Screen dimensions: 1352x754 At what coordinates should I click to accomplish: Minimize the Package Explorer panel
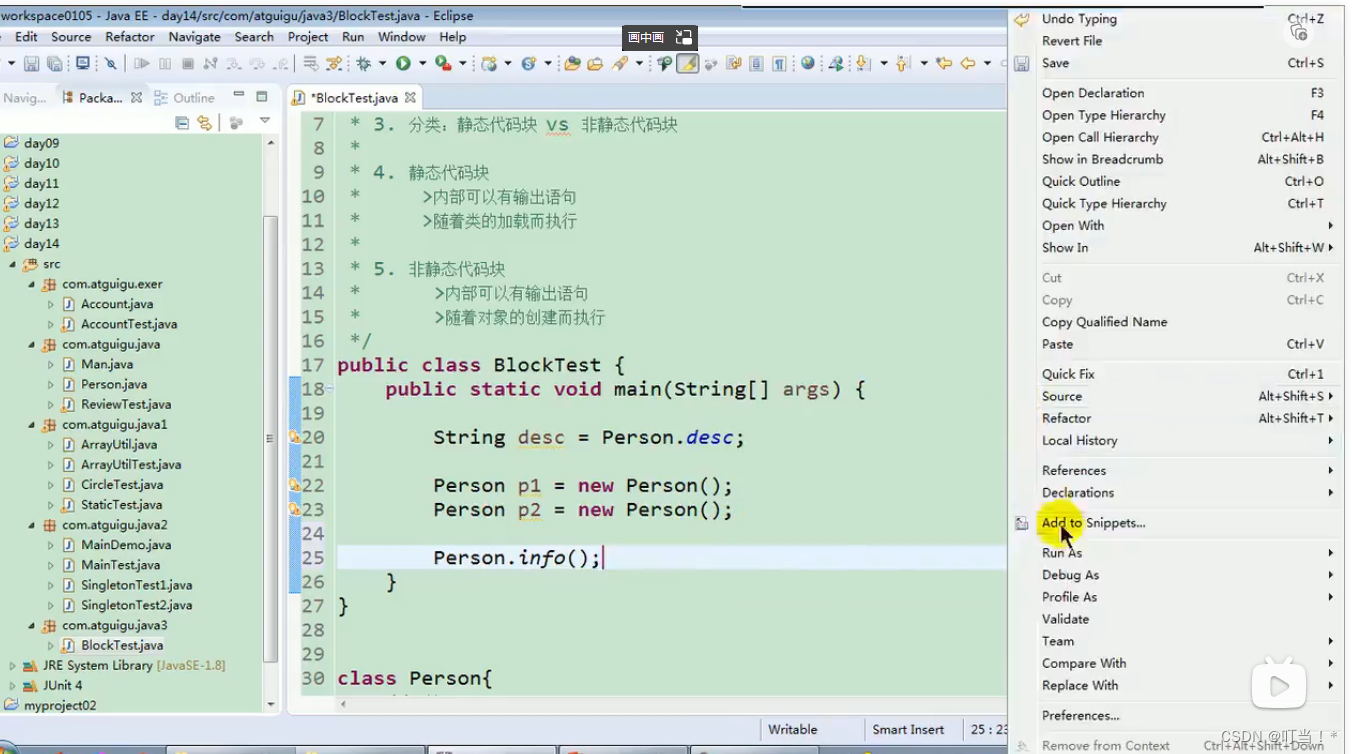click(238, 96)
